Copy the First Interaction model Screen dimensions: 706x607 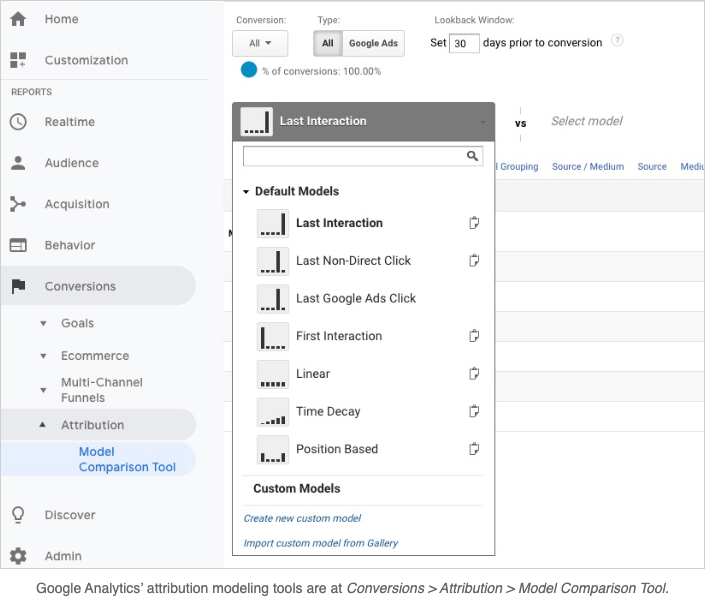[474, 335]
